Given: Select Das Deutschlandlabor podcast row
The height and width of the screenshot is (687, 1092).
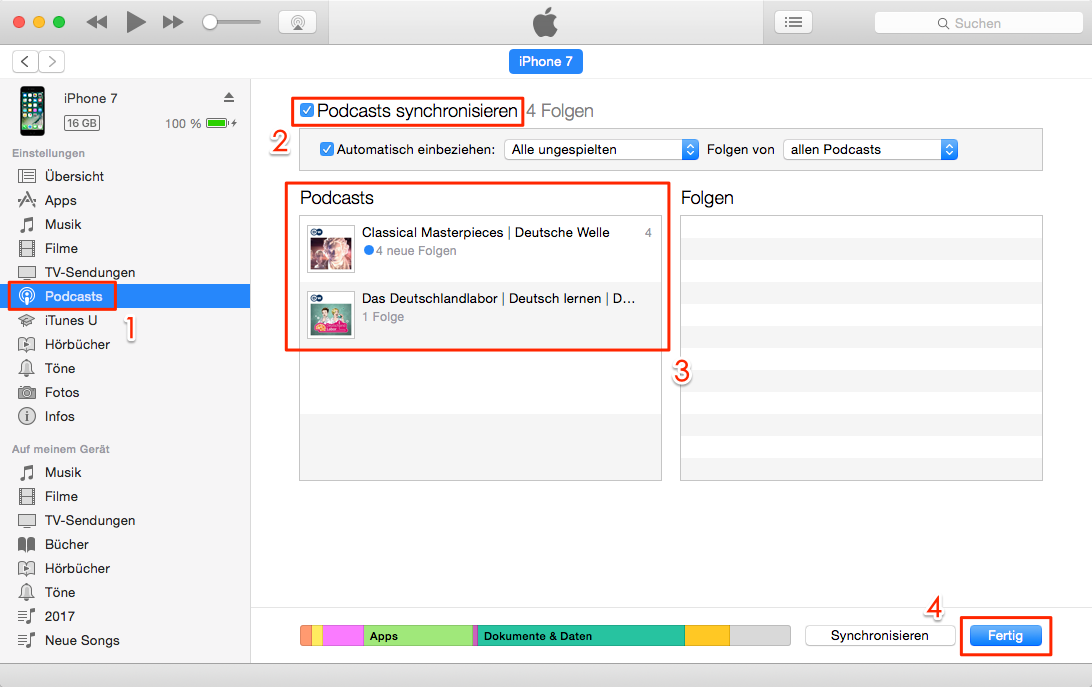Looking at the screenshot, I should point(481,315).
